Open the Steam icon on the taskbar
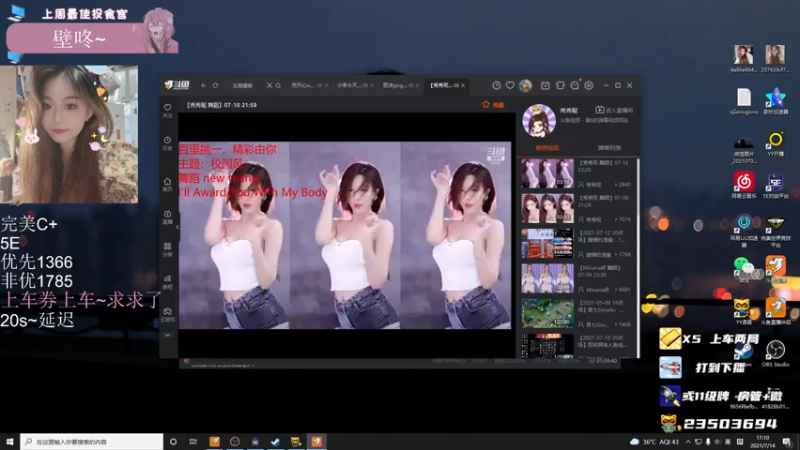The height and width of the screenshot is (450, 800). [x=275, y=441]
